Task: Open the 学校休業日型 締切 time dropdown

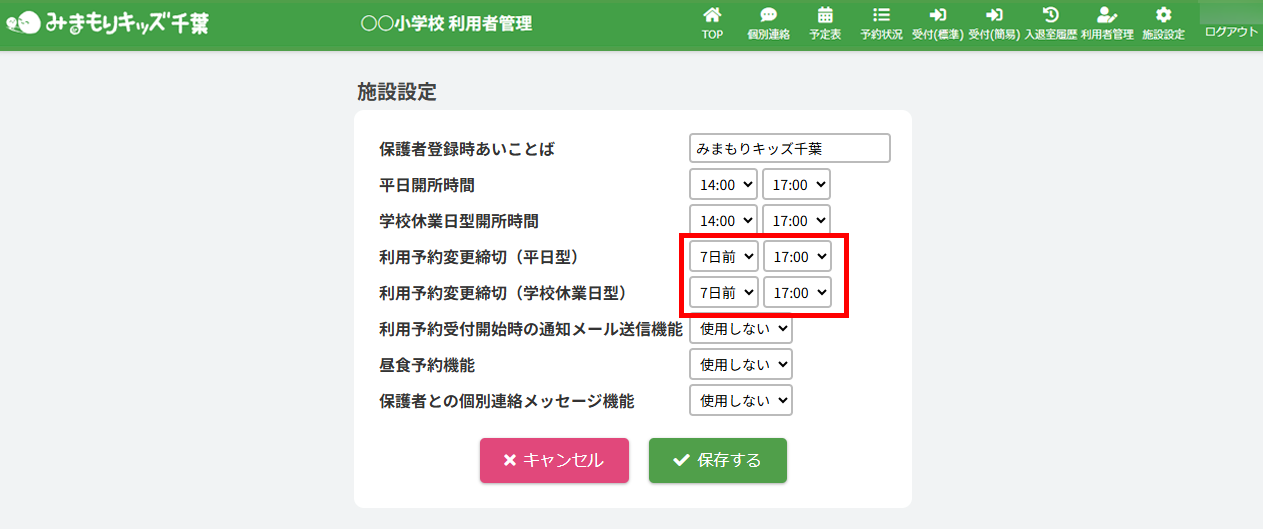Action: point(796,292)
